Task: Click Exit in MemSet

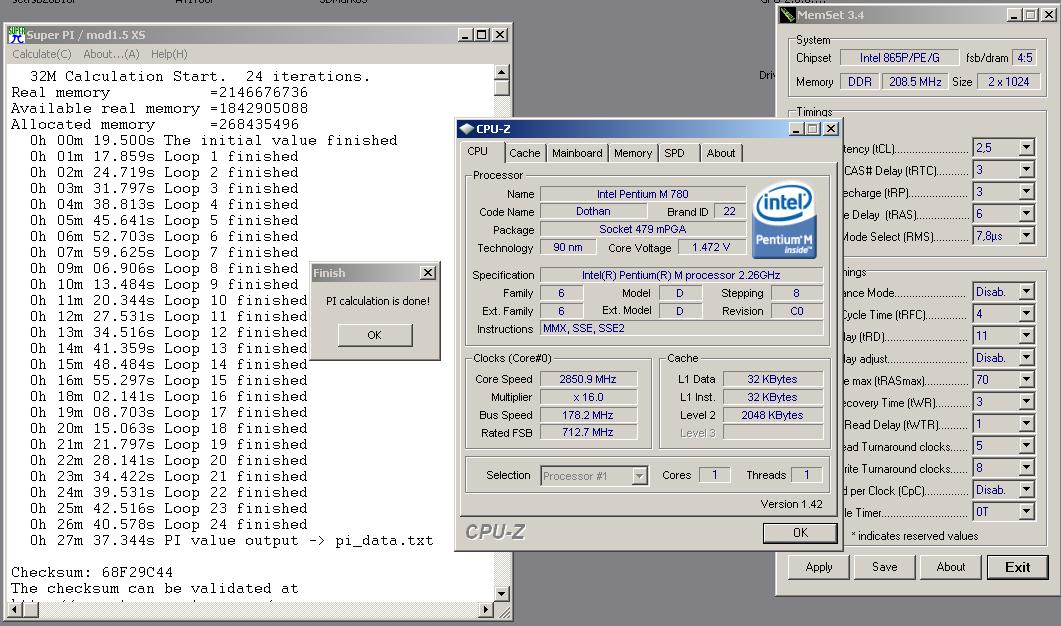Action: (x=1017, y=567)
